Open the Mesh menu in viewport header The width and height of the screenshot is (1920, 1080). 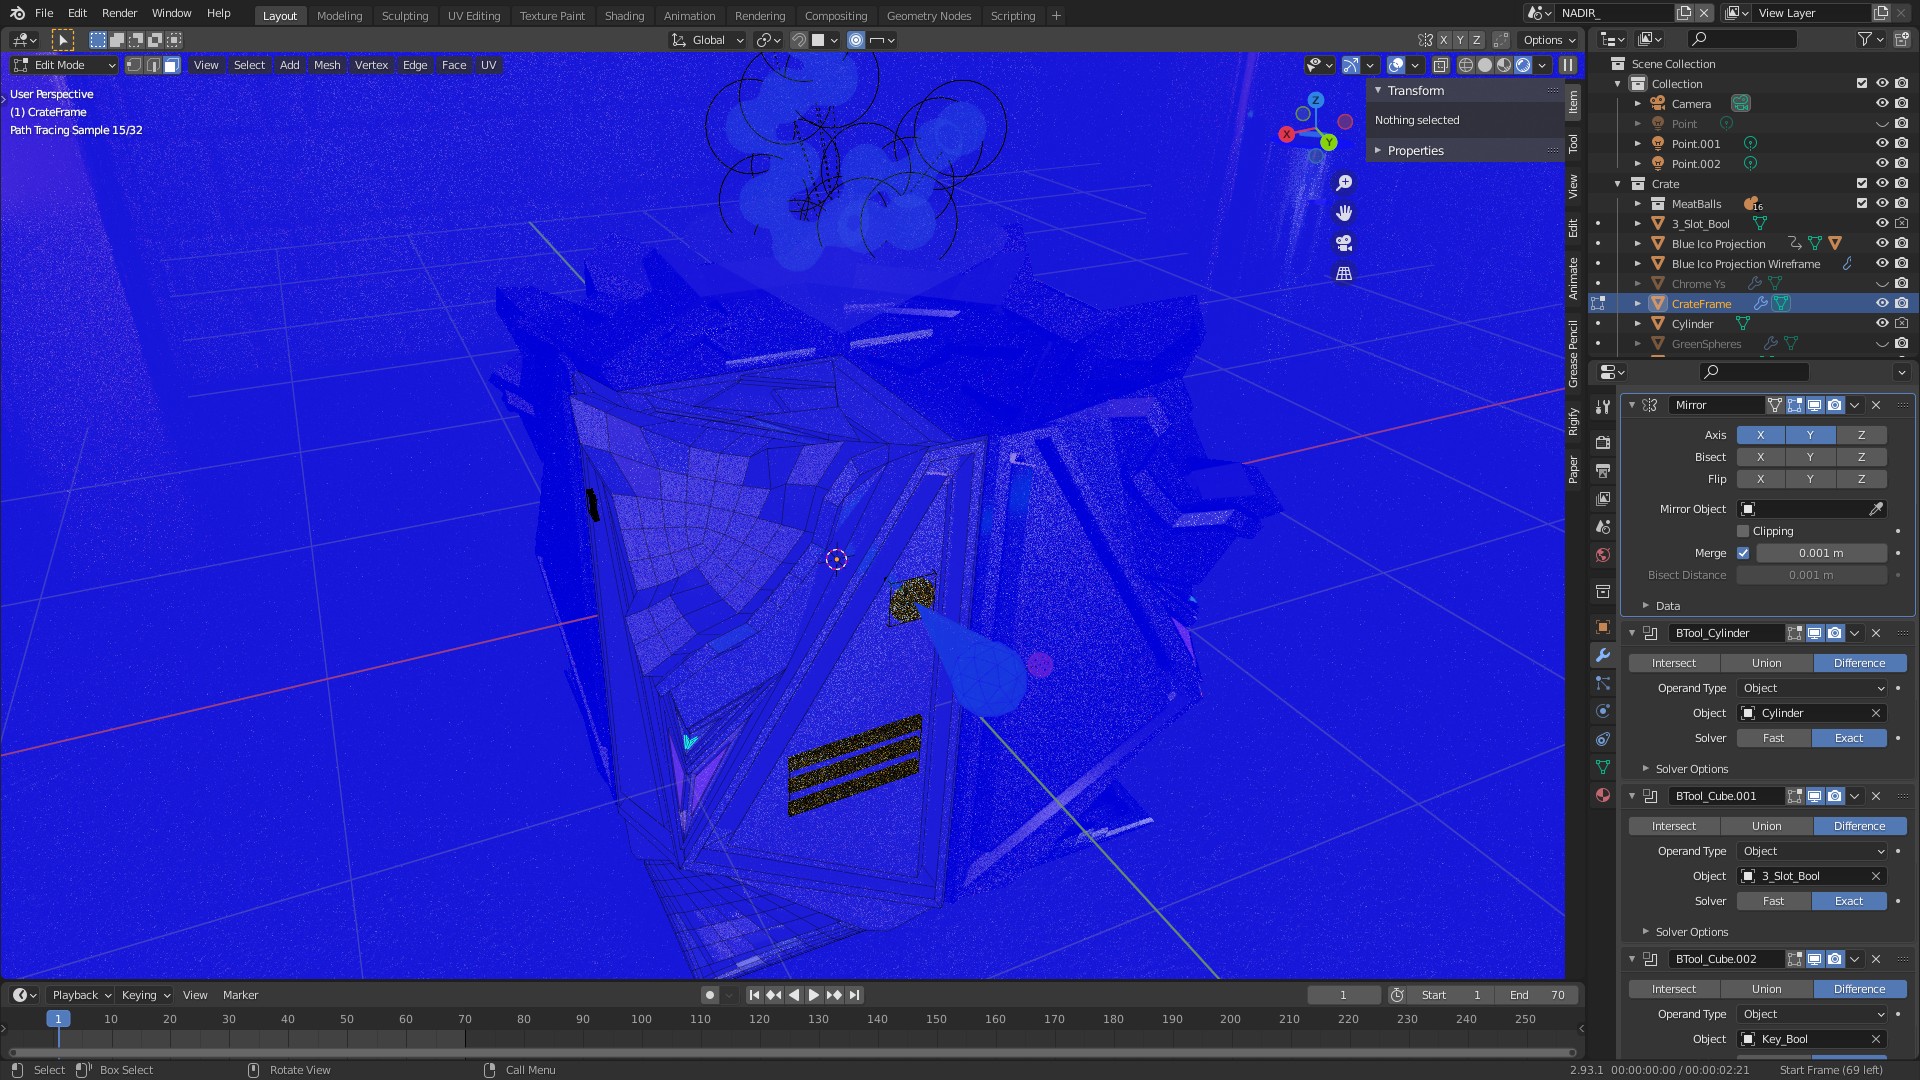(327, 65)
